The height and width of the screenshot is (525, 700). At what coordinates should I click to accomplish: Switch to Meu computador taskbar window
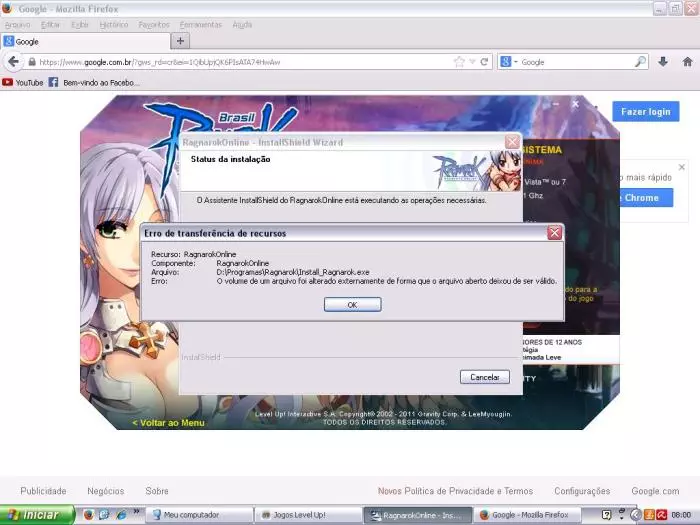pos(199,515)
